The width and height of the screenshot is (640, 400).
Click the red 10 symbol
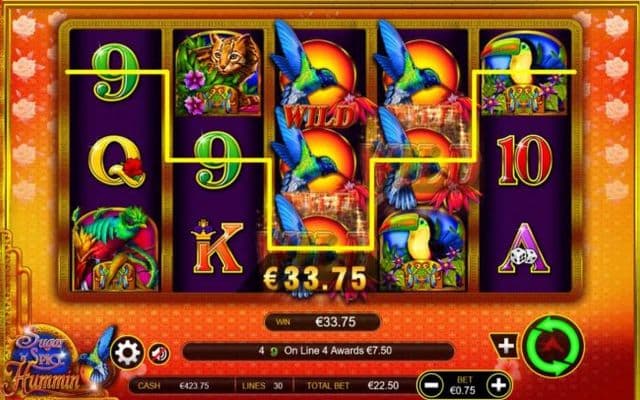pos(524,160)
